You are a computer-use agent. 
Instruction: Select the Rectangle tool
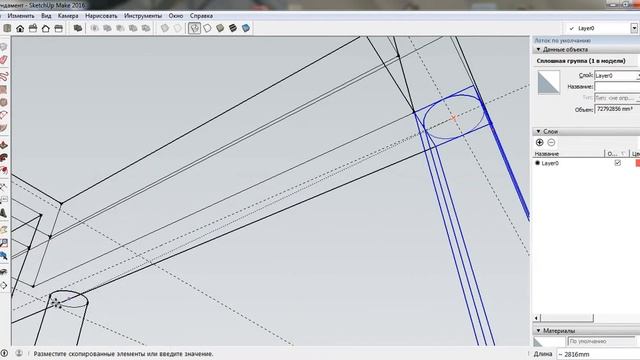click(x=4, y=89)
